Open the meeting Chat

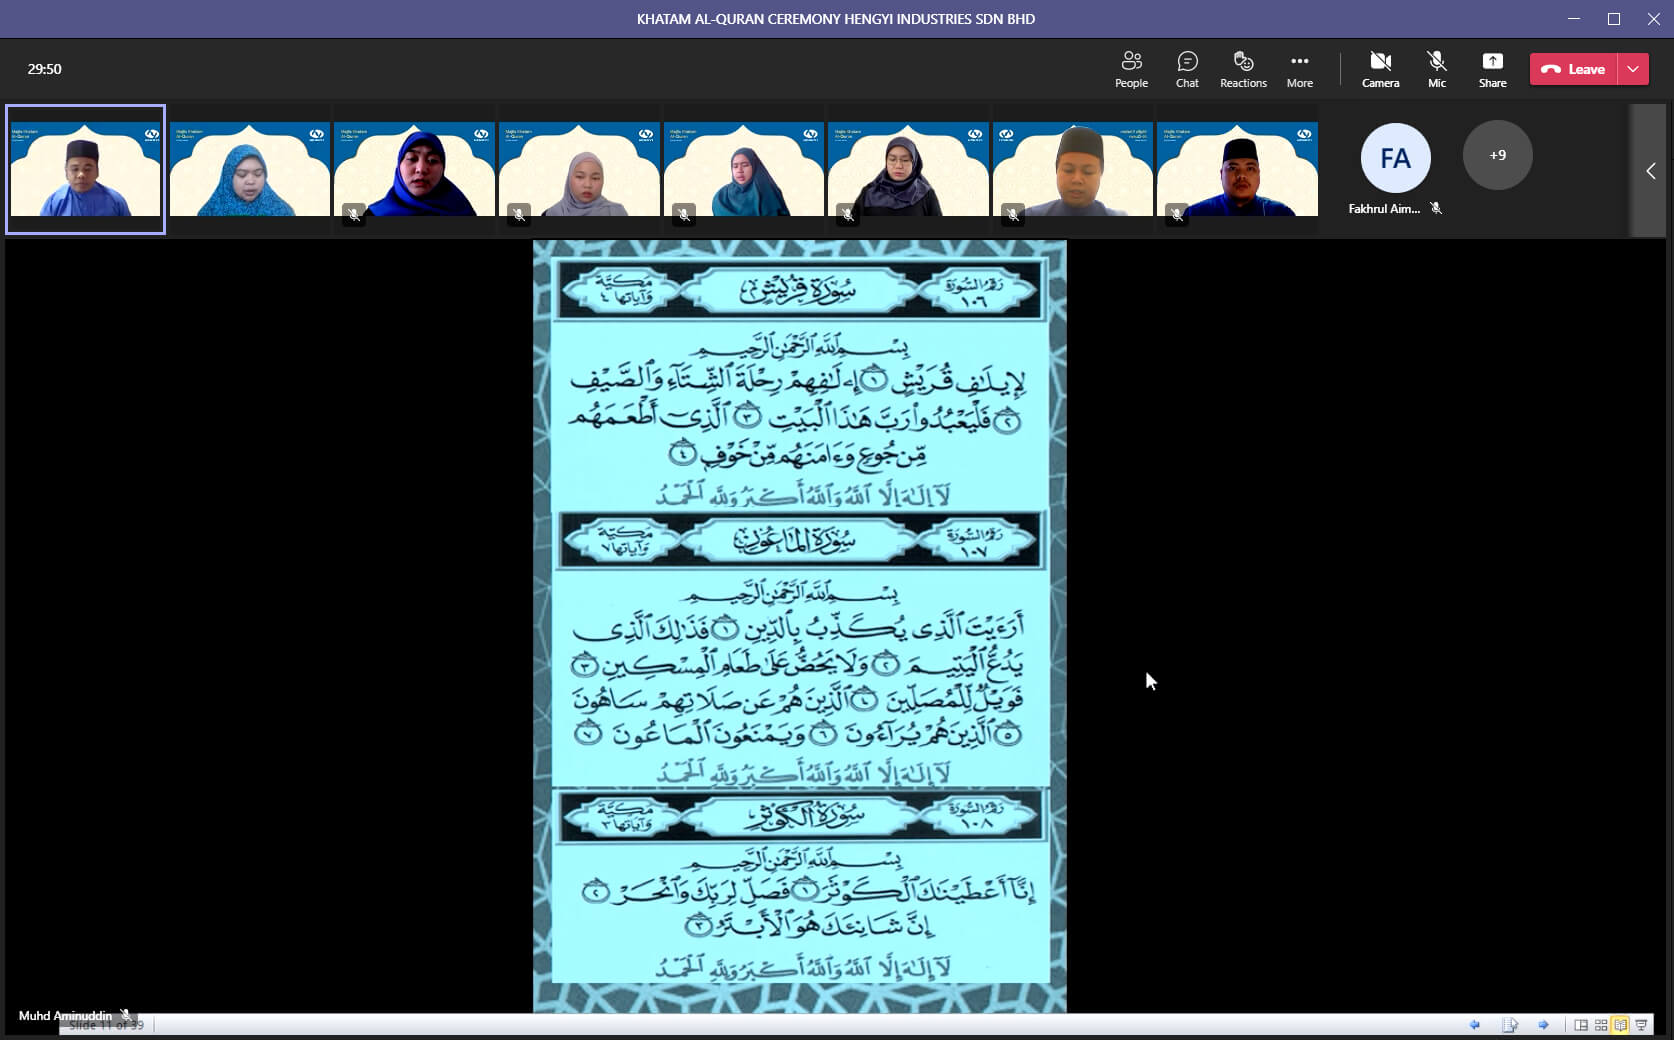pos(1187,69)
